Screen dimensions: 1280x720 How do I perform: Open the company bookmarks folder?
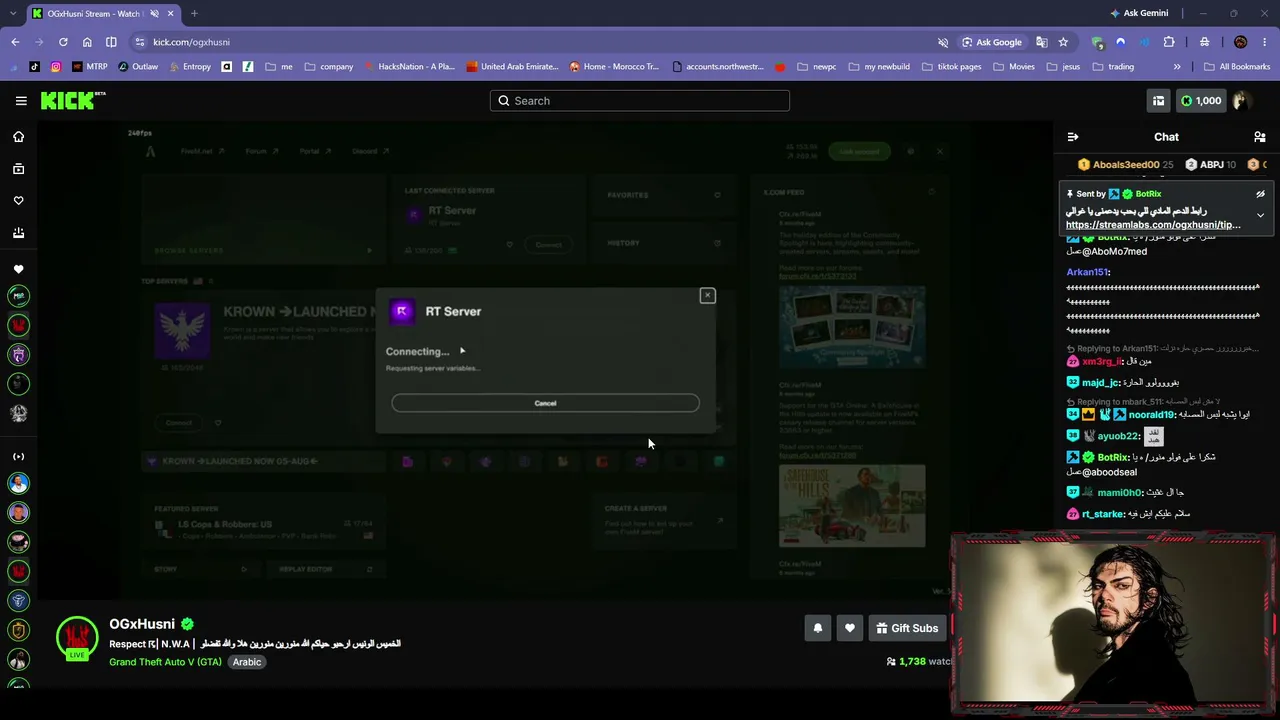point(329,67)
